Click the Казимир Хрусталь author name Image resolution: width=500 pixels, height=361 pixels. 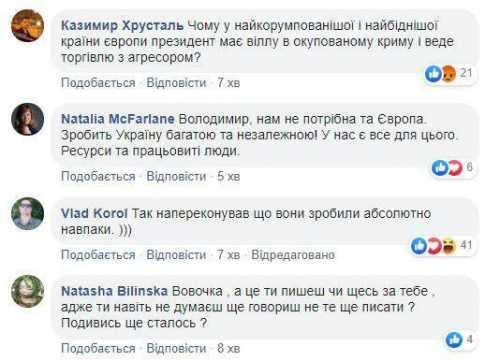tap(122, 26)
